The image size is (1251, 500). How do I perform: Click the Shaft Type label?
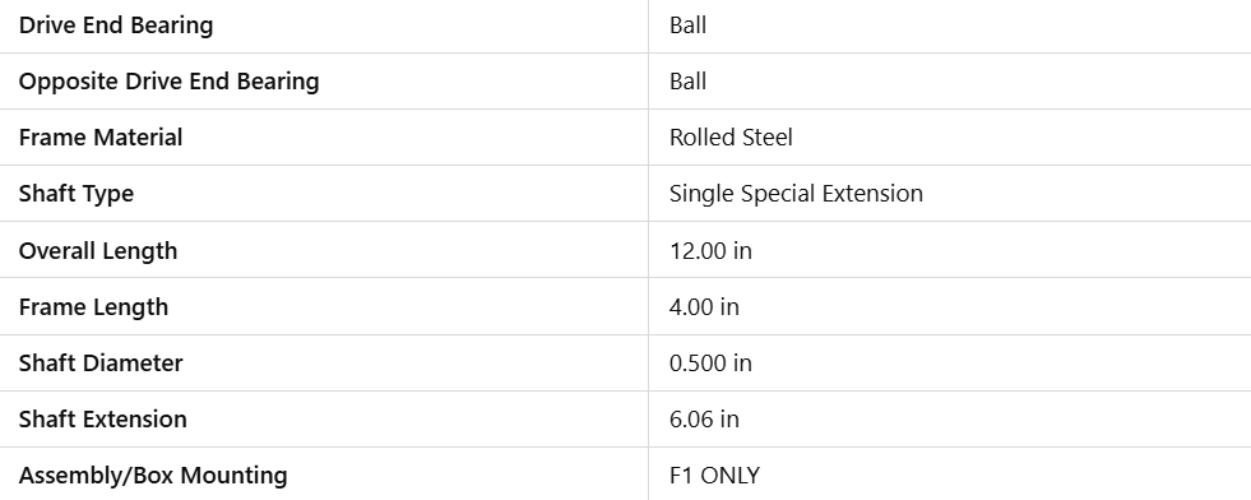76,194
